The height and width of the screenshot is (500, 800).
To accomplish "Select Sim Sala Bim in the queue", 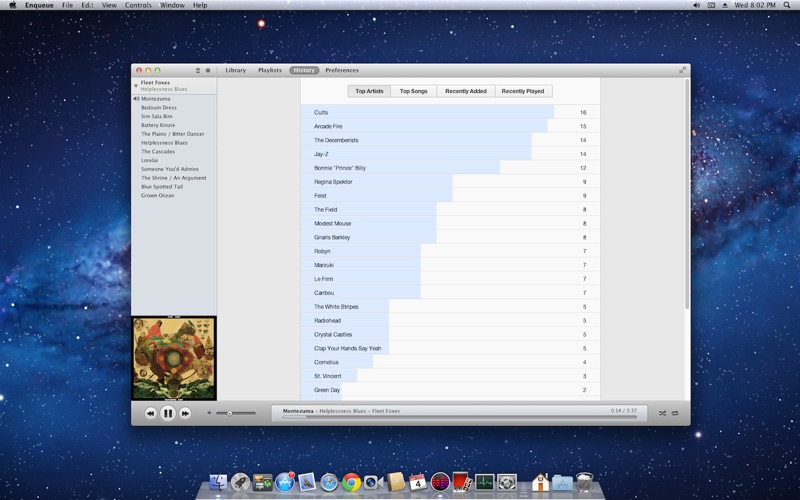I will click(157, 116).
